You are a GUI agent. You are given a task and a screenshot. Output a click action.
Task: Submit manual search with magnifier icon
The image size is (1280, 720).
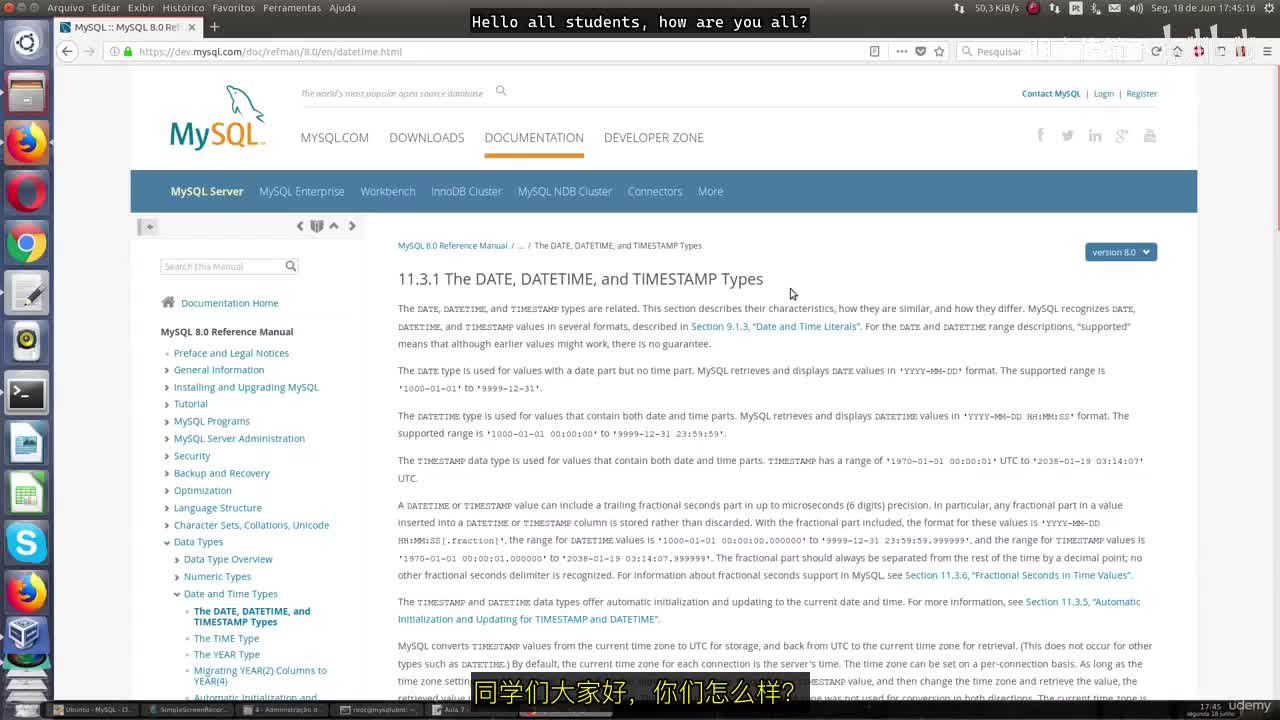[x=291, y=266]
